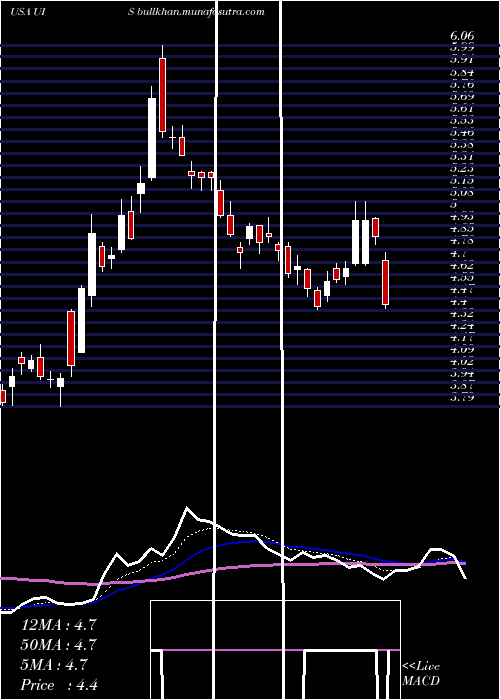Select the 4.7 price axis label
Screen dimensions: 500x700
point(458,254)
